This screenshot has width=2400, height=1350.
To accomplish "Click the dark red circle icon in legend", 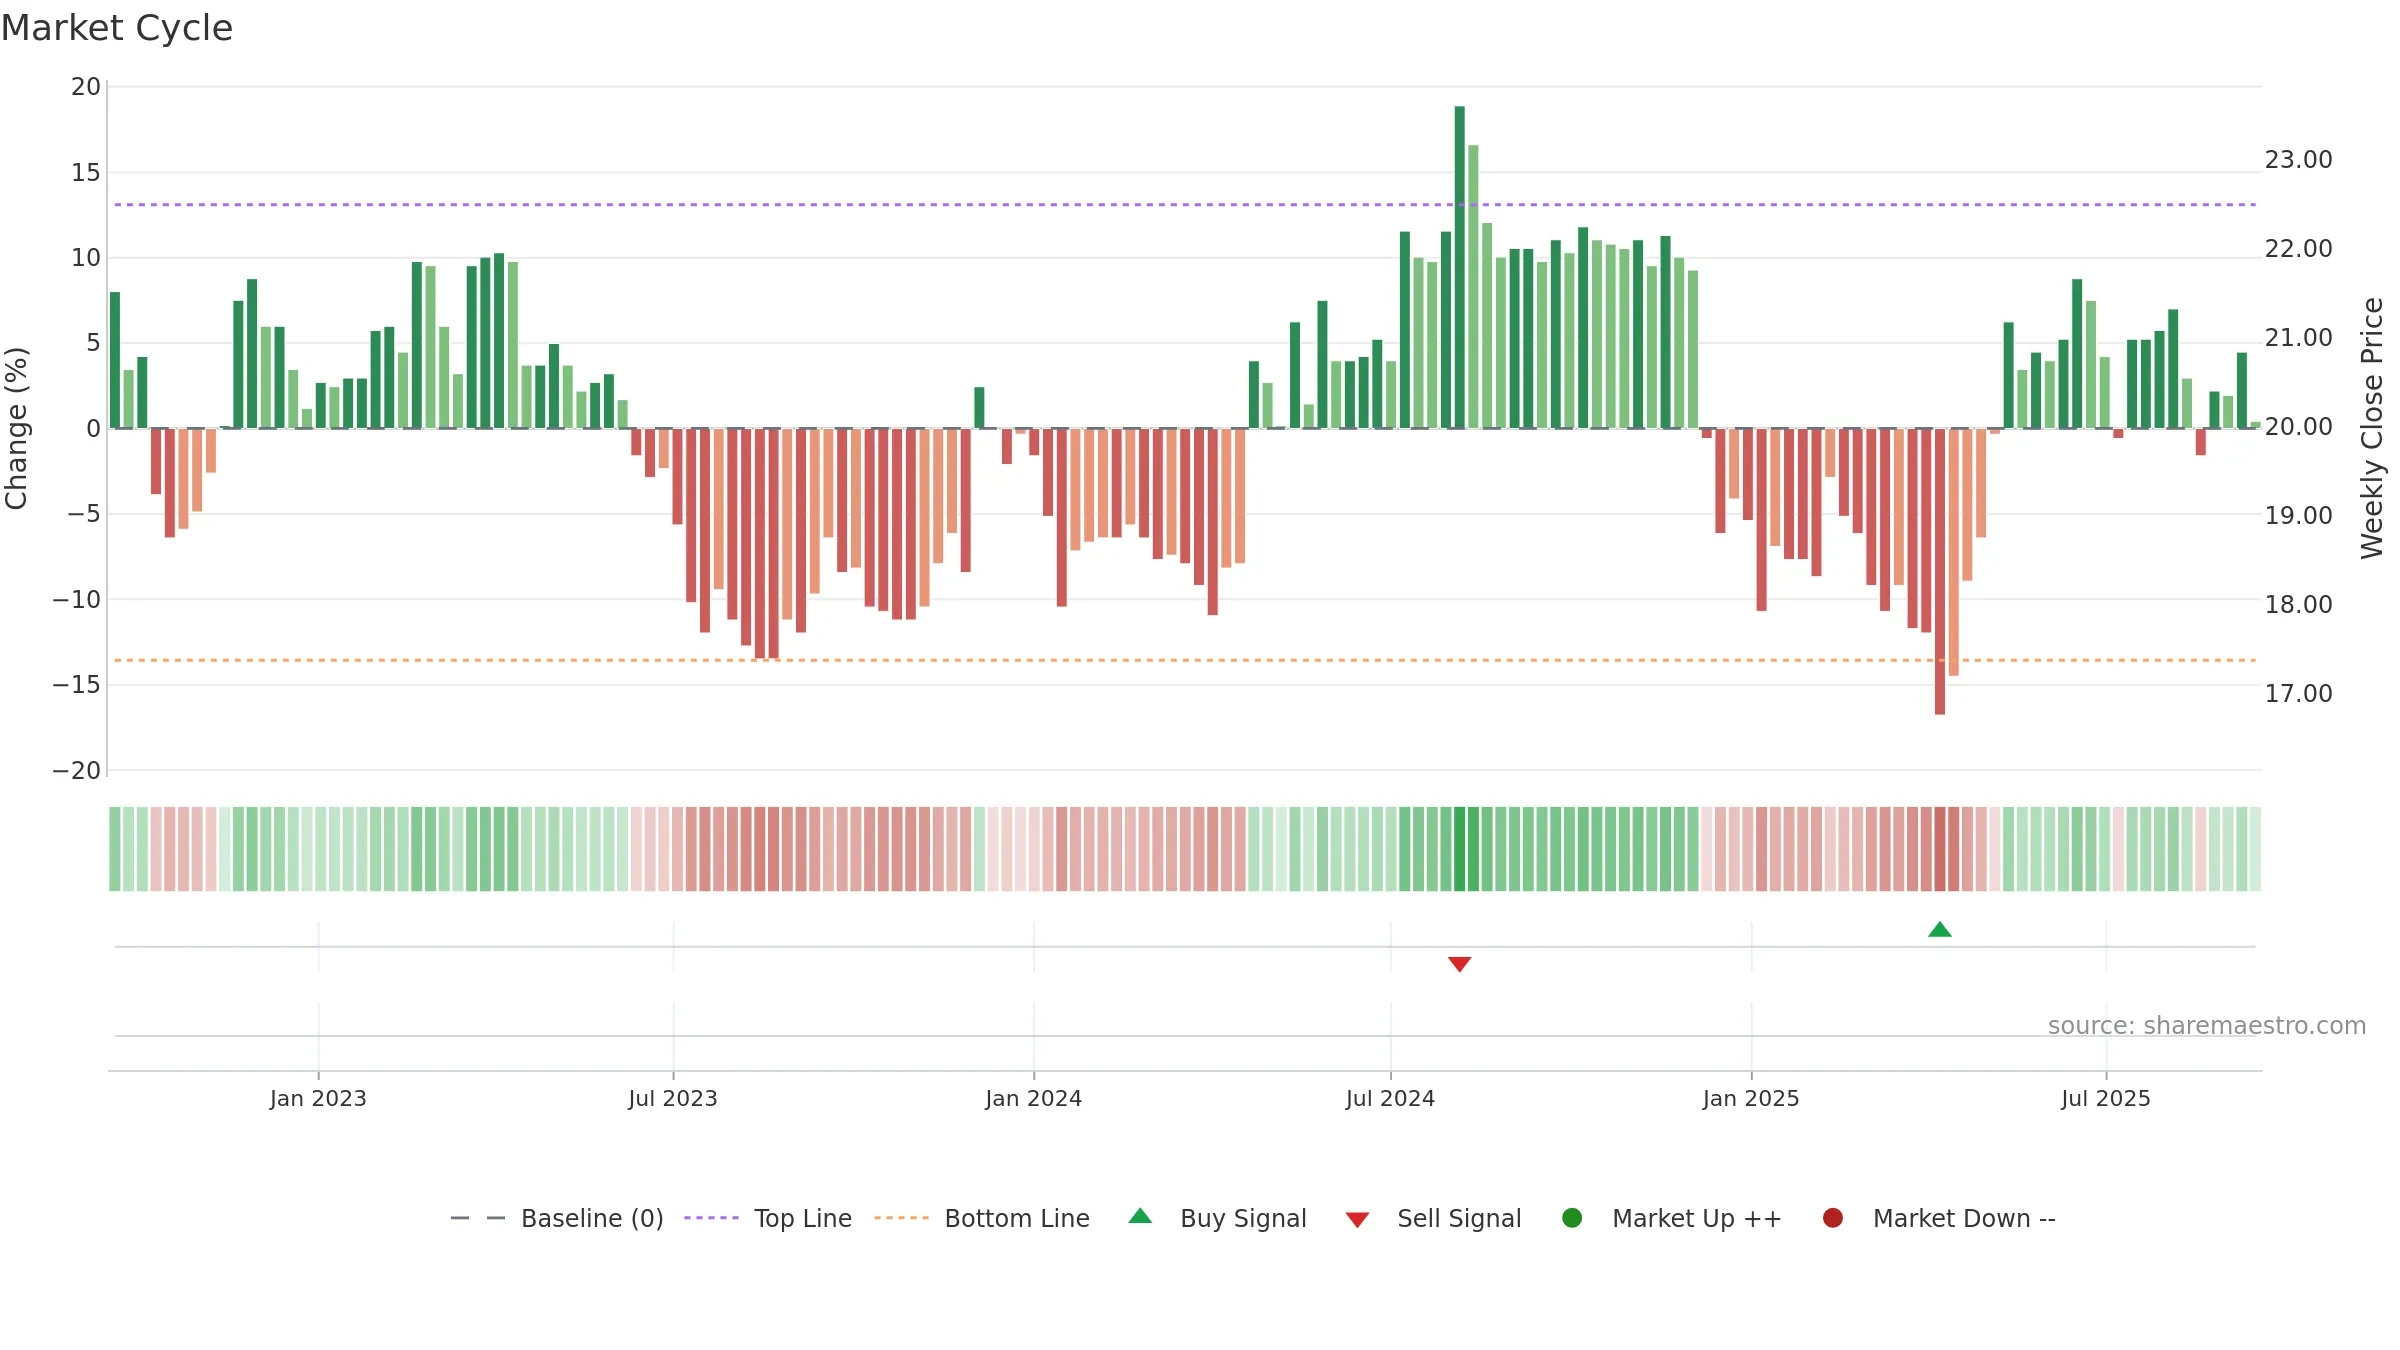I will tap(1833, 1218).
